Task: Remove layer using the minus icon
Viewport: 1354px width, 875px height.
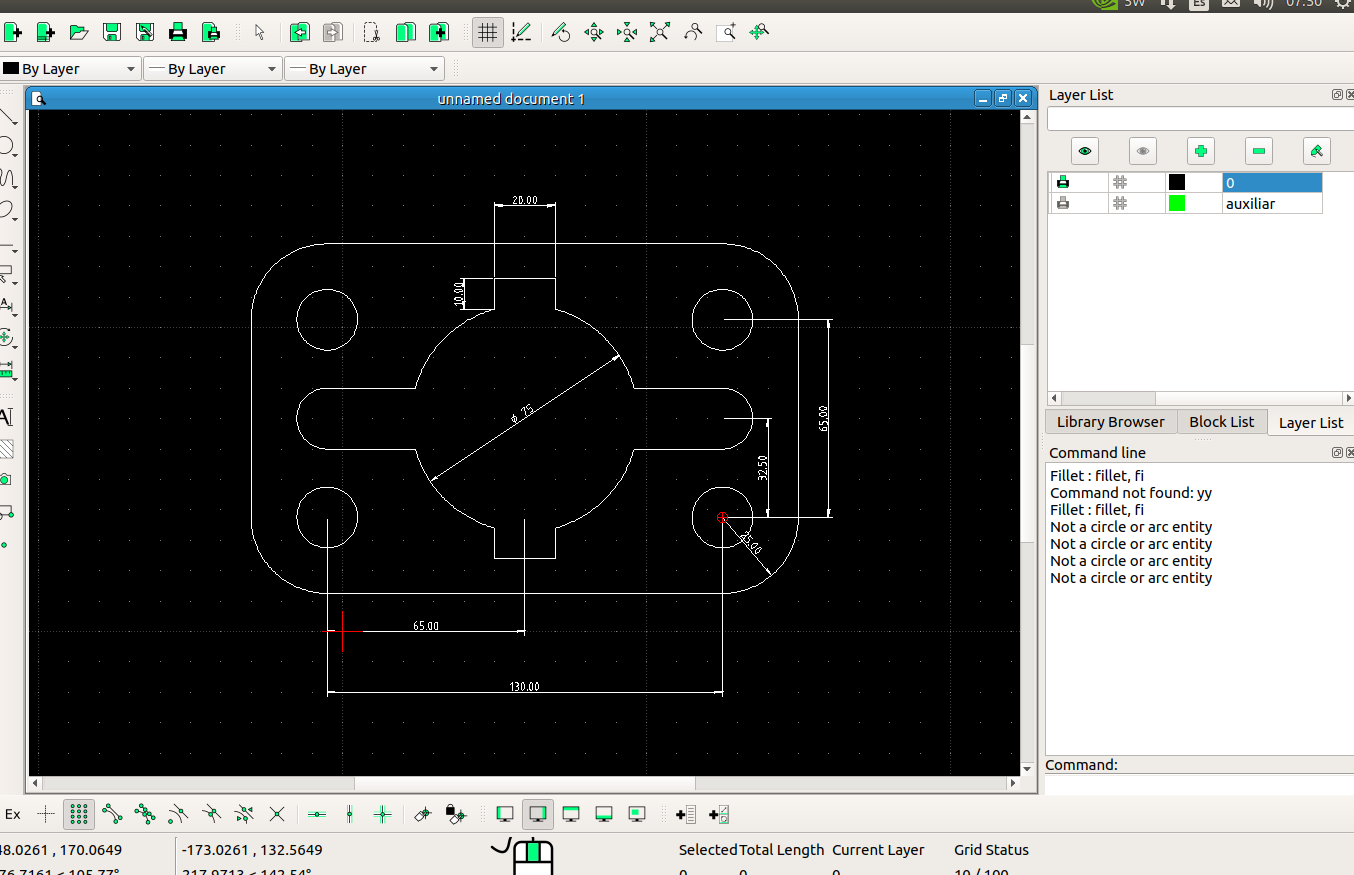Action: 1258,151
